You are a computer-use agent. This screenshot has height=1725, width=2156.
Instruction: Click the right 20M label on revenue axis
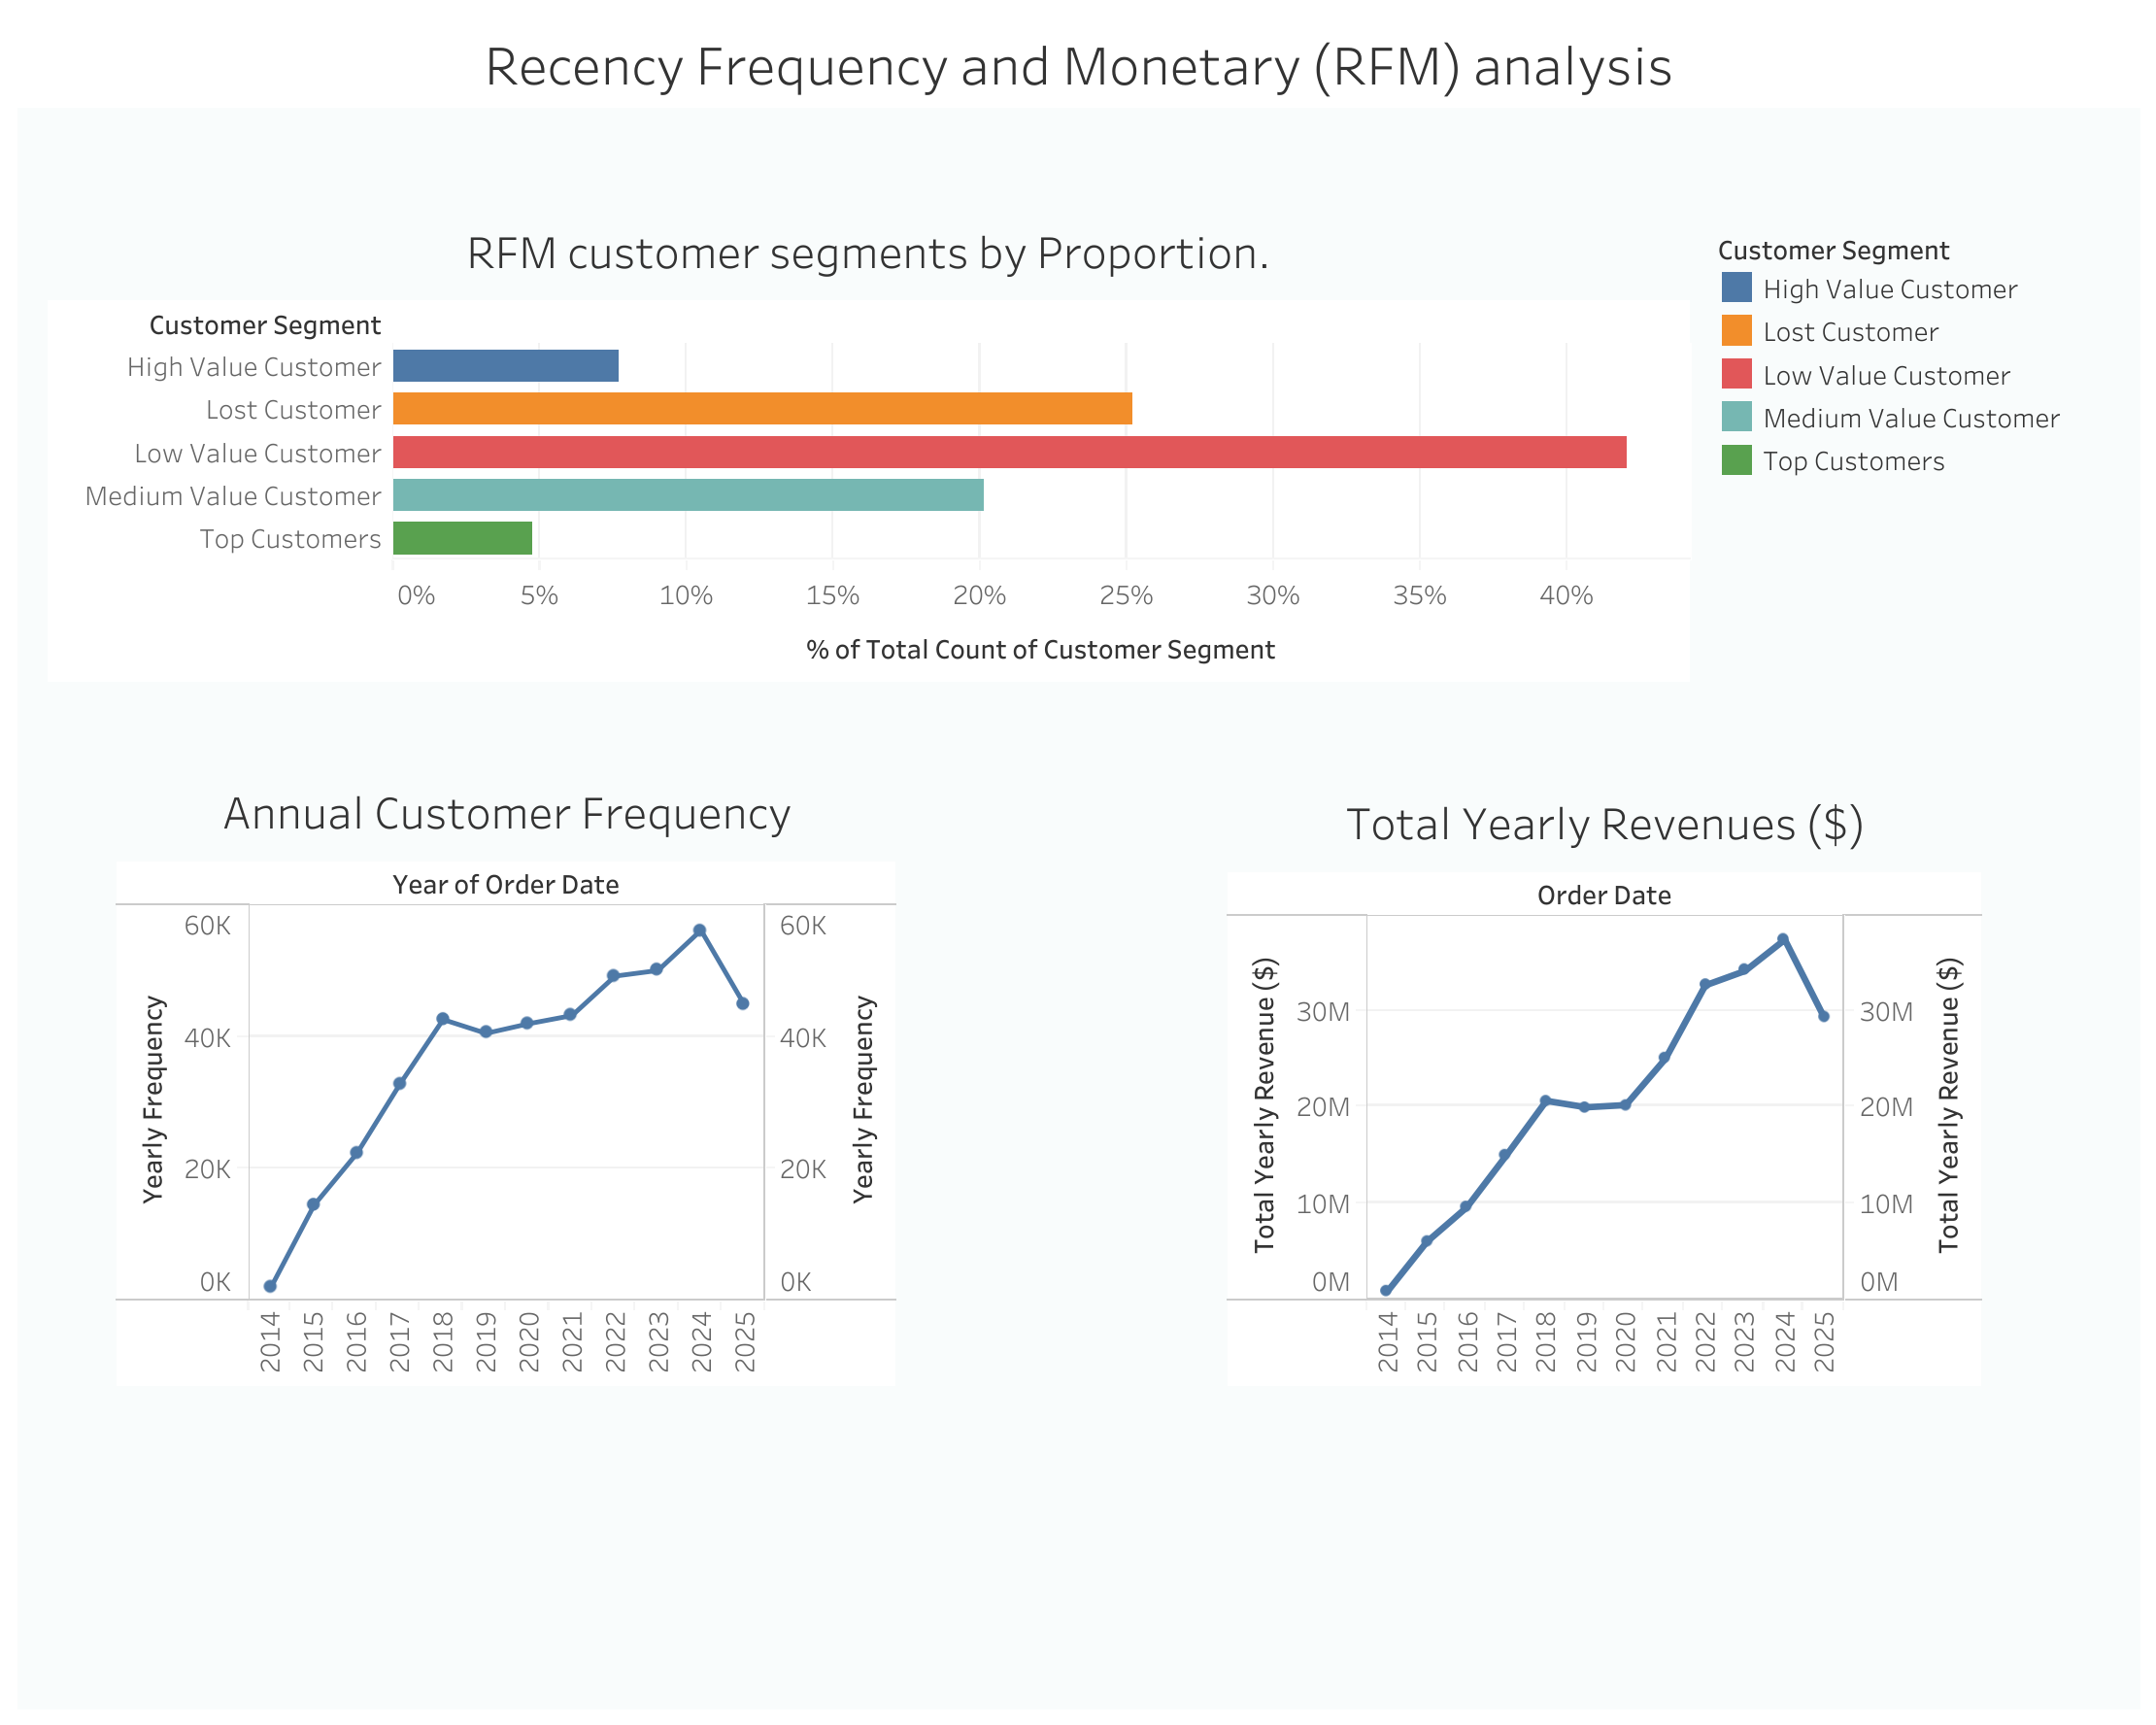point(1886,1107)
